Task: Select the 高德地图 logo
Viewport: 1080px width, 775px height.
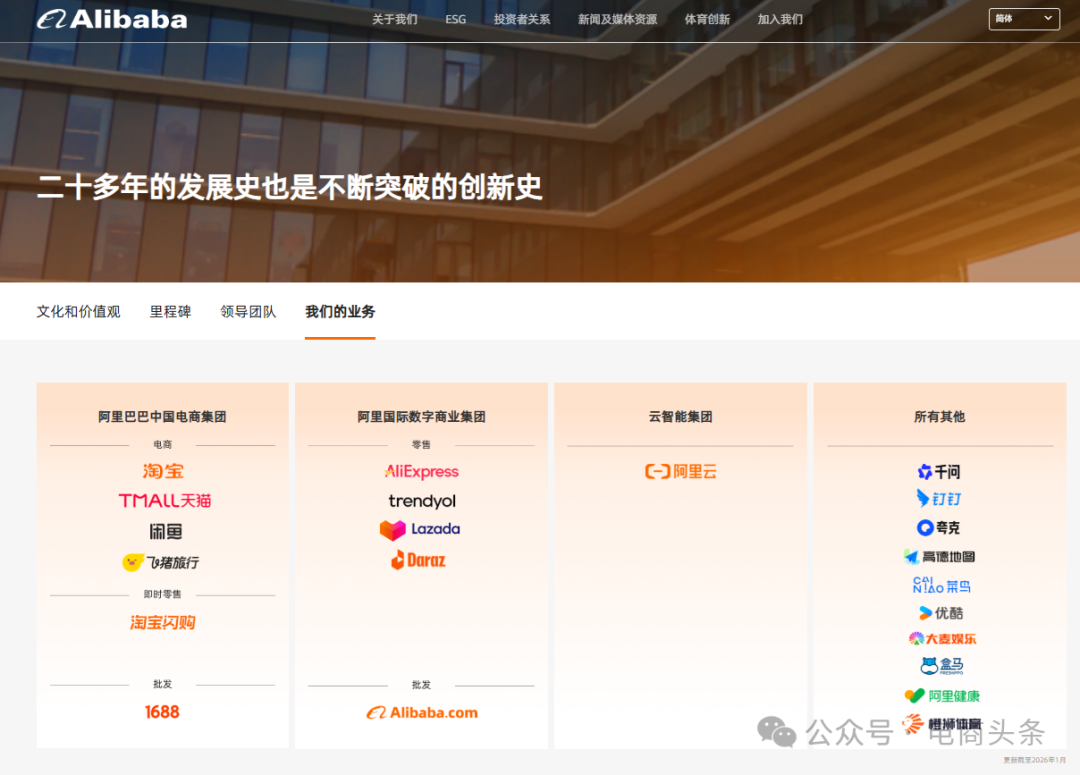Action: tap(939, 557)
